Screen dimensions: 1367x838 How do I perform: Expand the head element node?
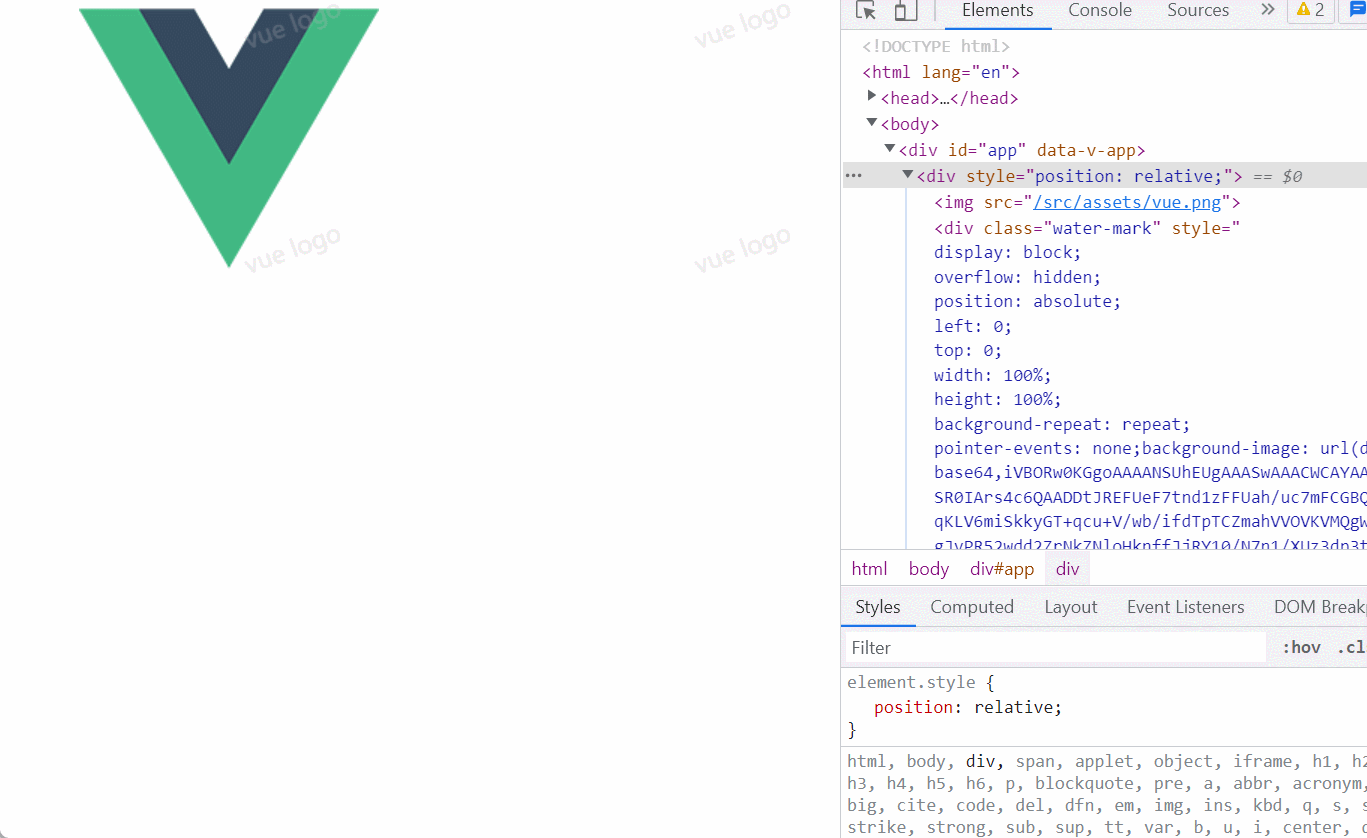pyautogui.click(x=872, y=96)
